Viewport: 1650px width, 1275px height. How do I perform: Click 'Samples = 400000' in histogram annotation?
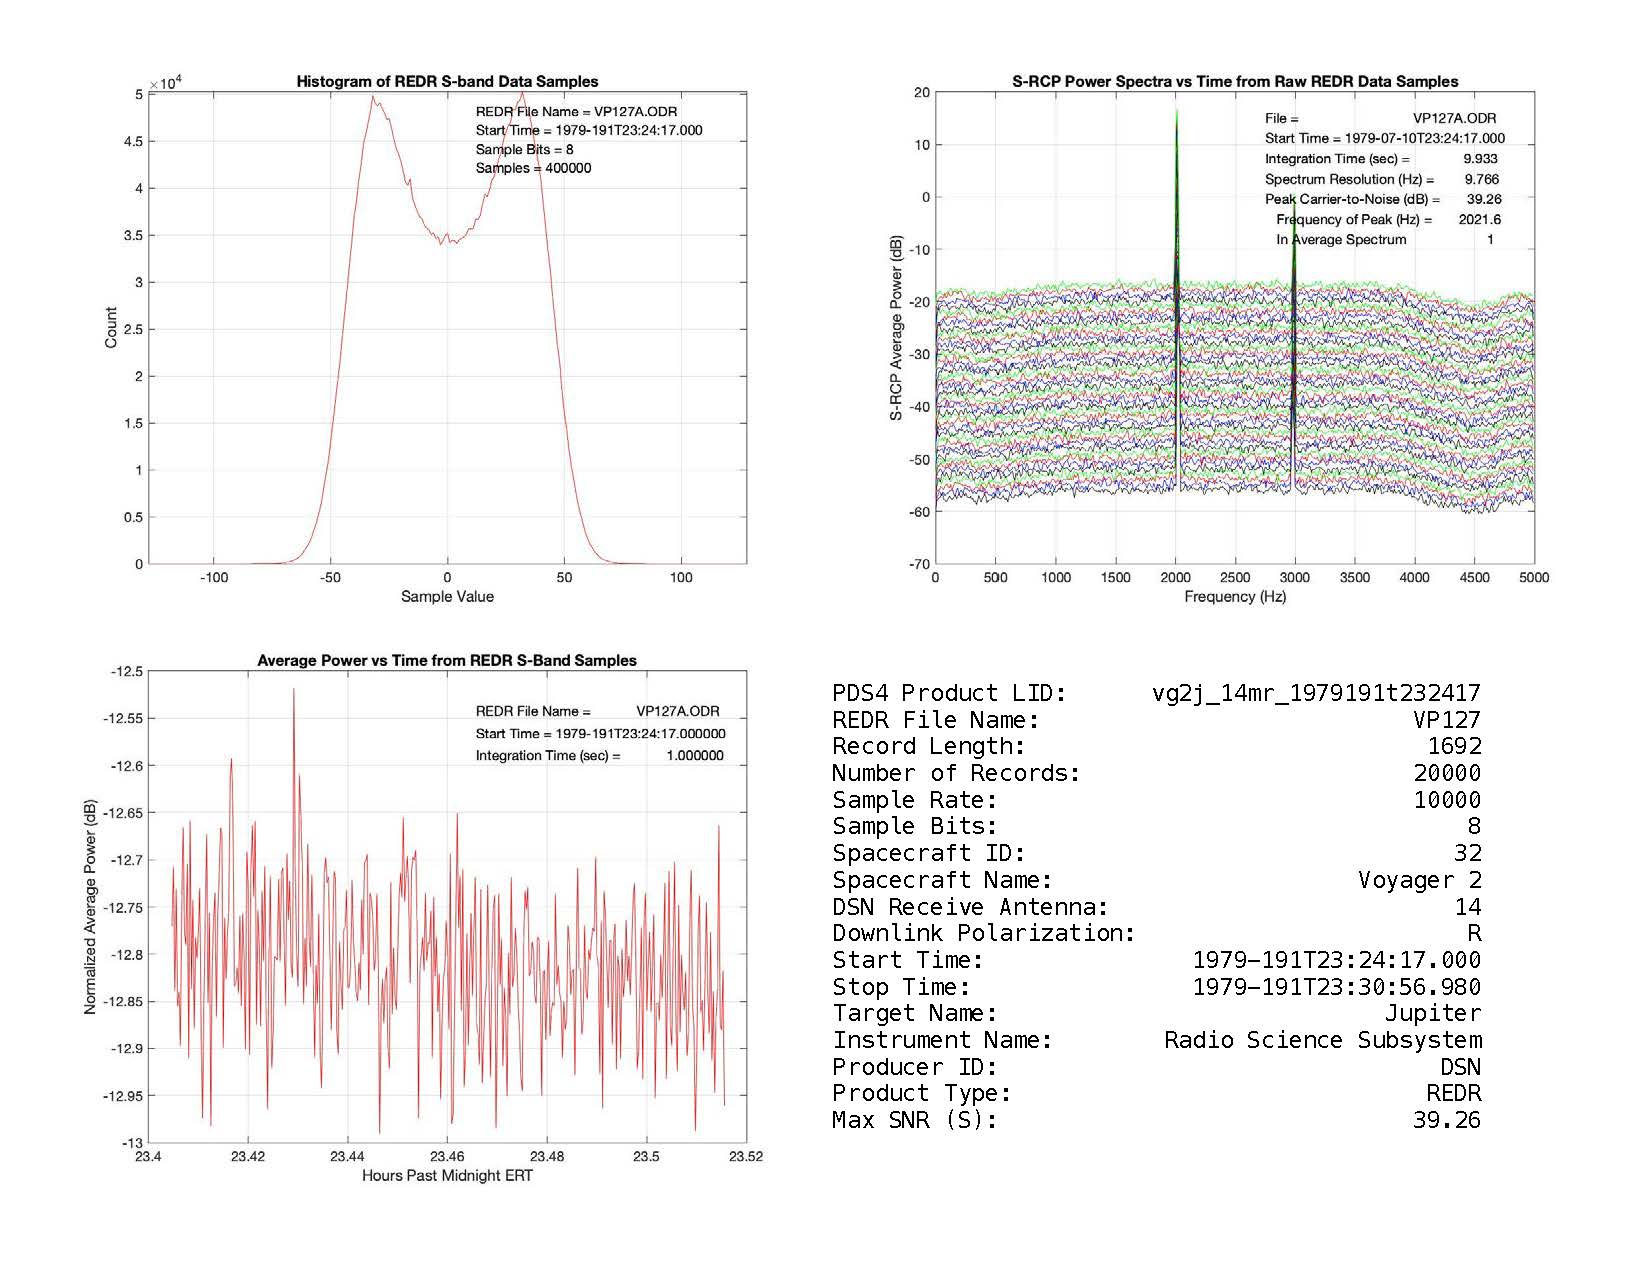[x=533, y=168]
